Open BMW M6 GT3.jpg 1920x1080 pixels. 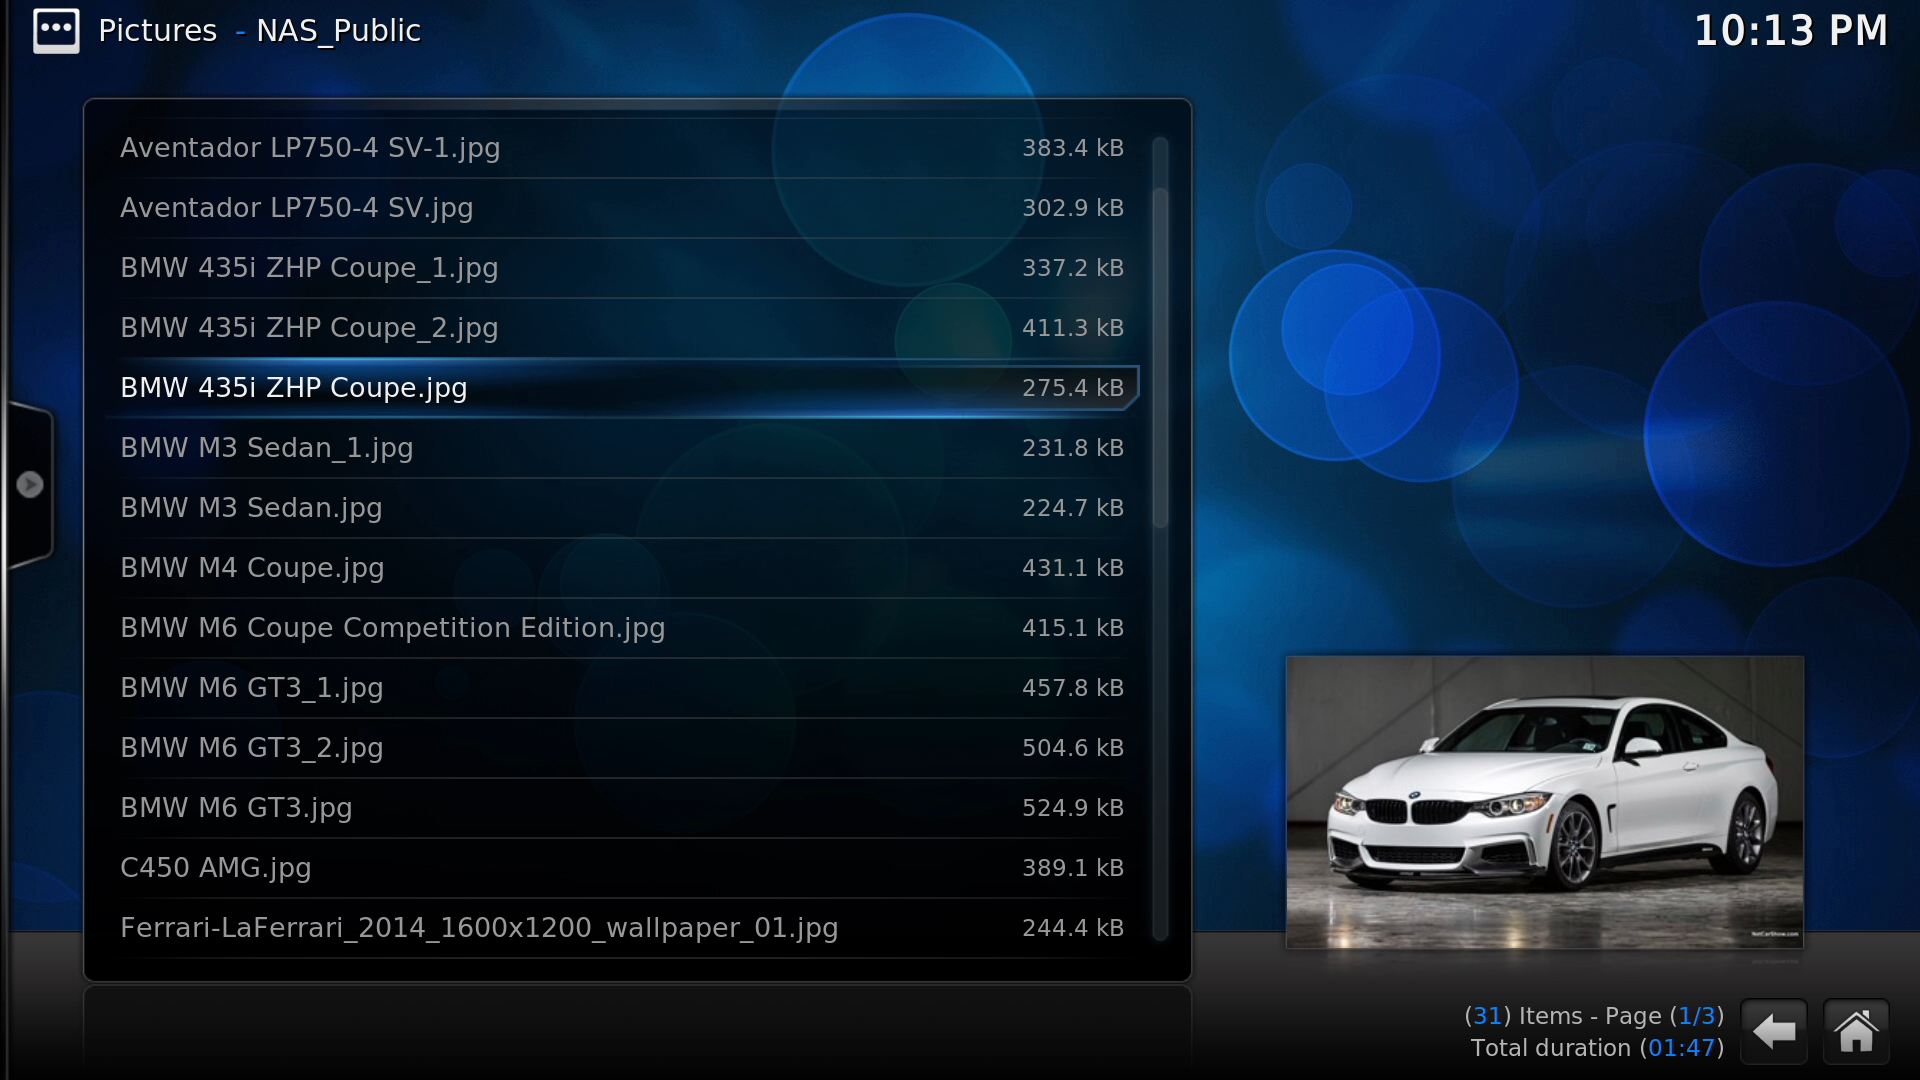622,808
